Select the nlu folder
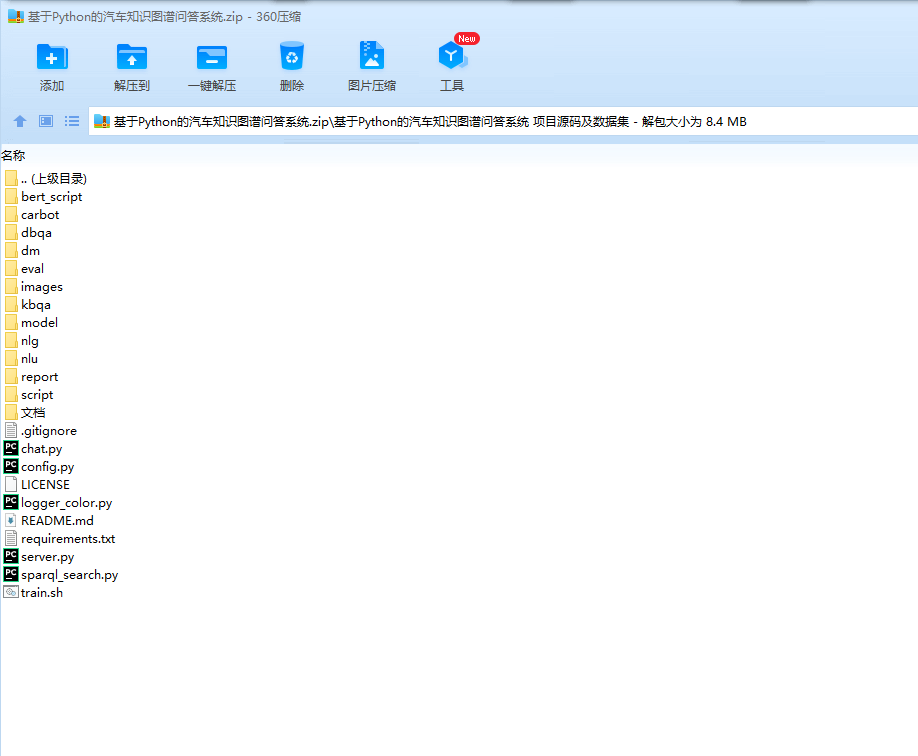This screenshot has height=756, width=918. click(21, 359)
